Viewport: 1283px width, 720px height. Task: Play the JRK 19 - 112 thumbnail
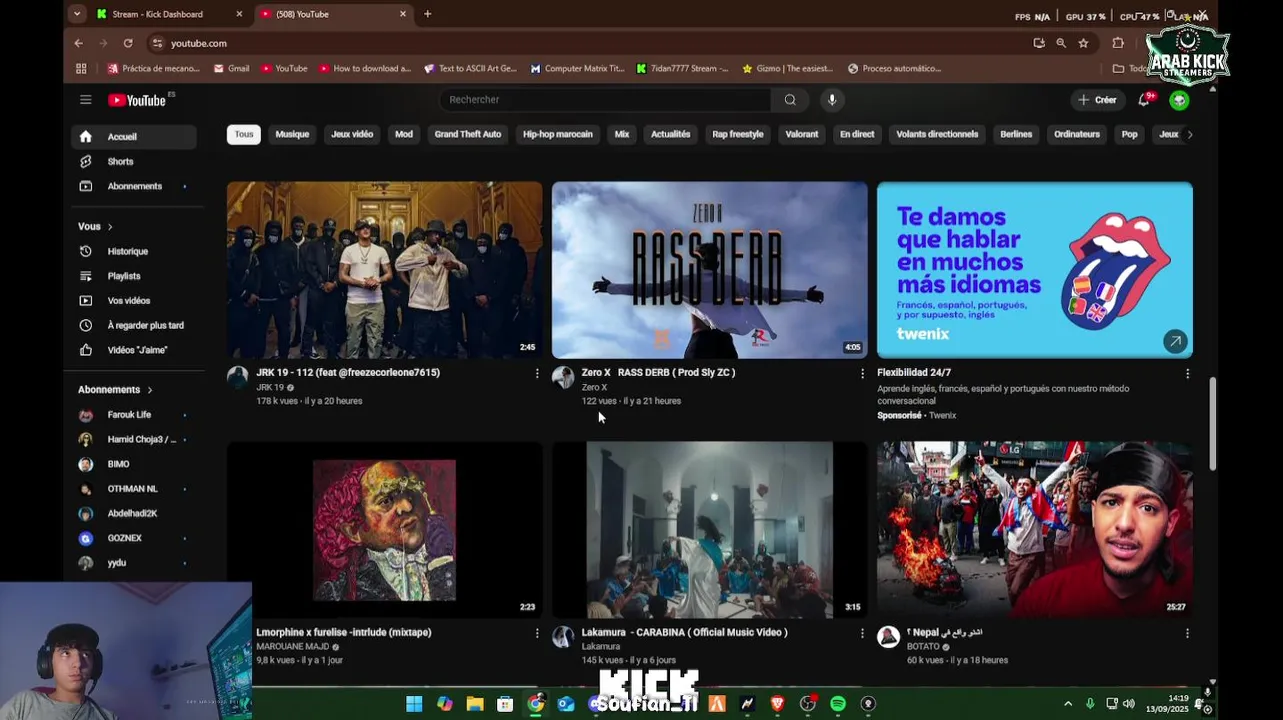(x=384, y=270)
